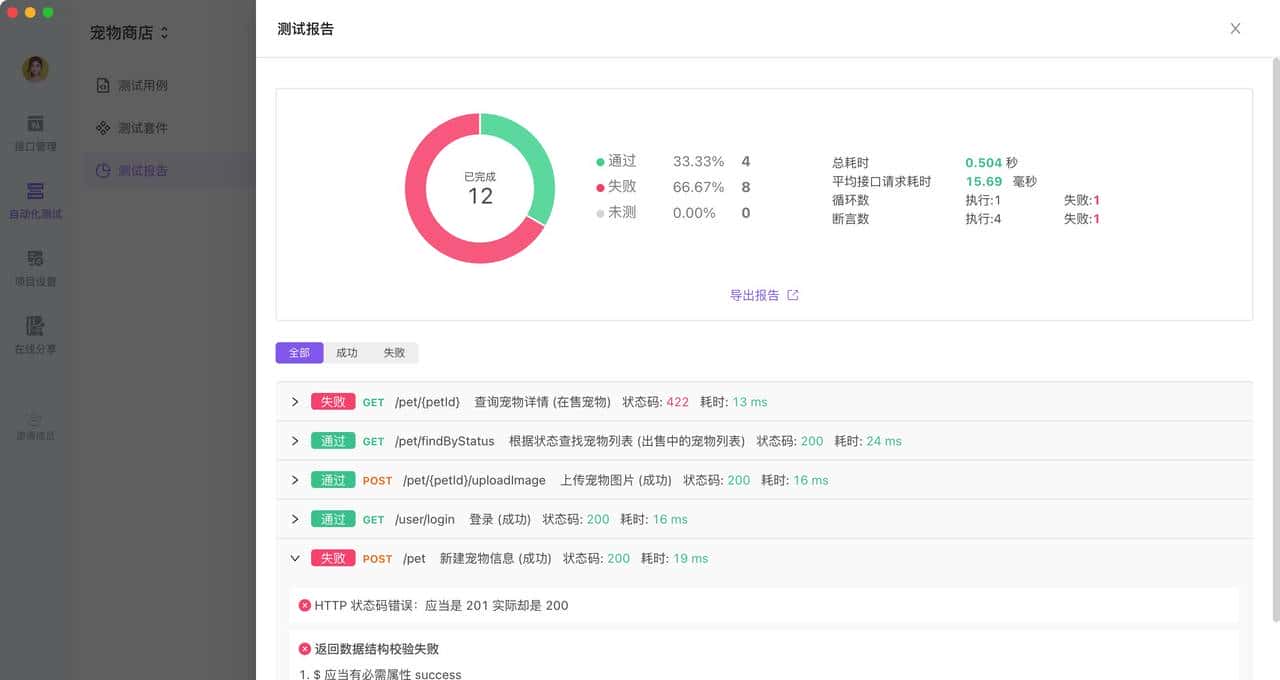Screen dimensions: 1280x680
Task: Open 项目设置 from the left sidebar
Action: [35, 268]
